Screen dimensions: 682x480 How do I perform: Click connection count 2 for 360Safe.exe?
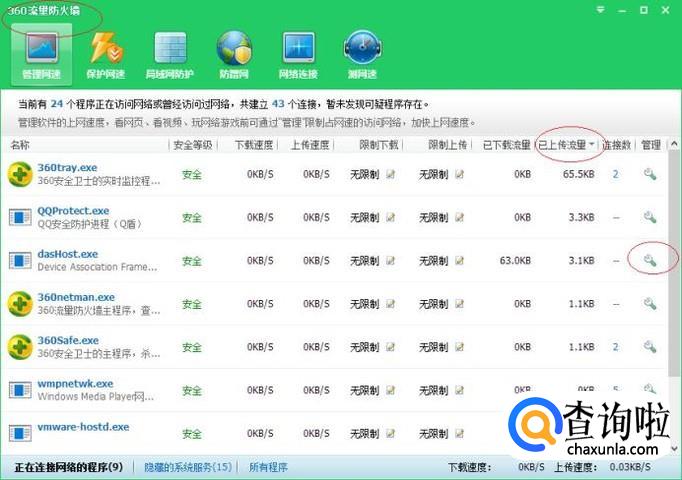coord(615,347)
